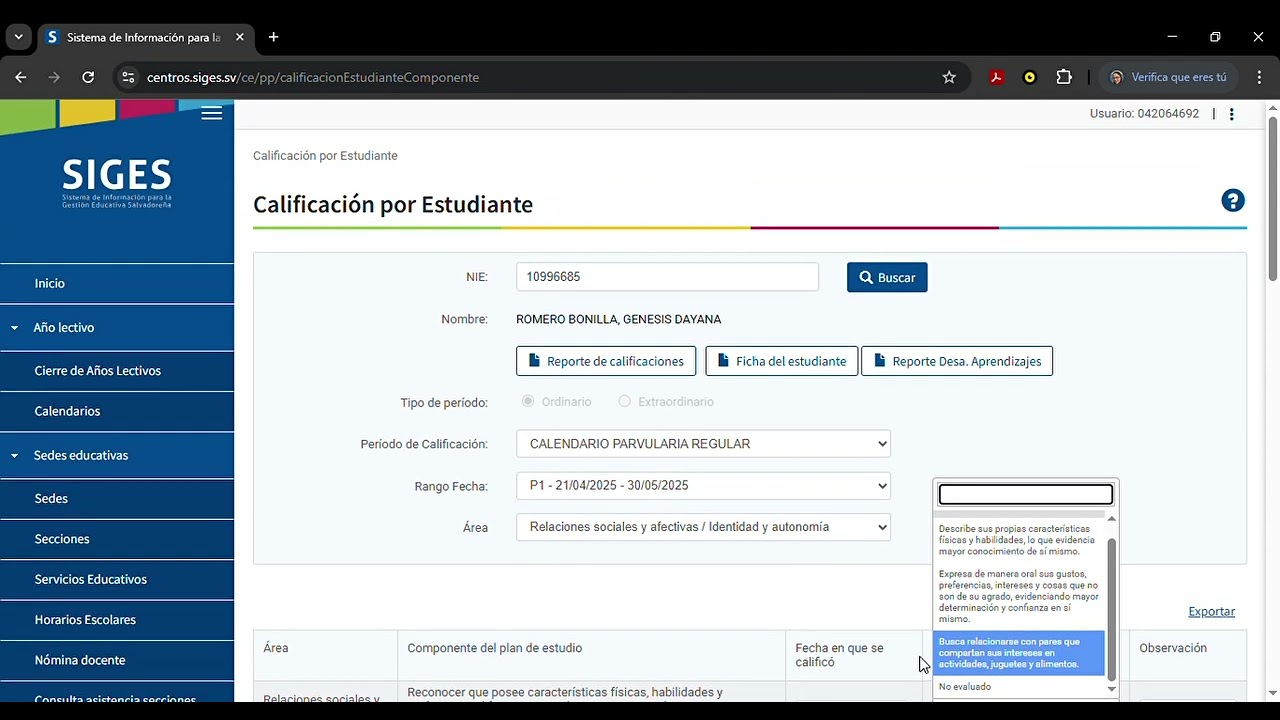Click the browser back arrow

(x=21, y=77)
